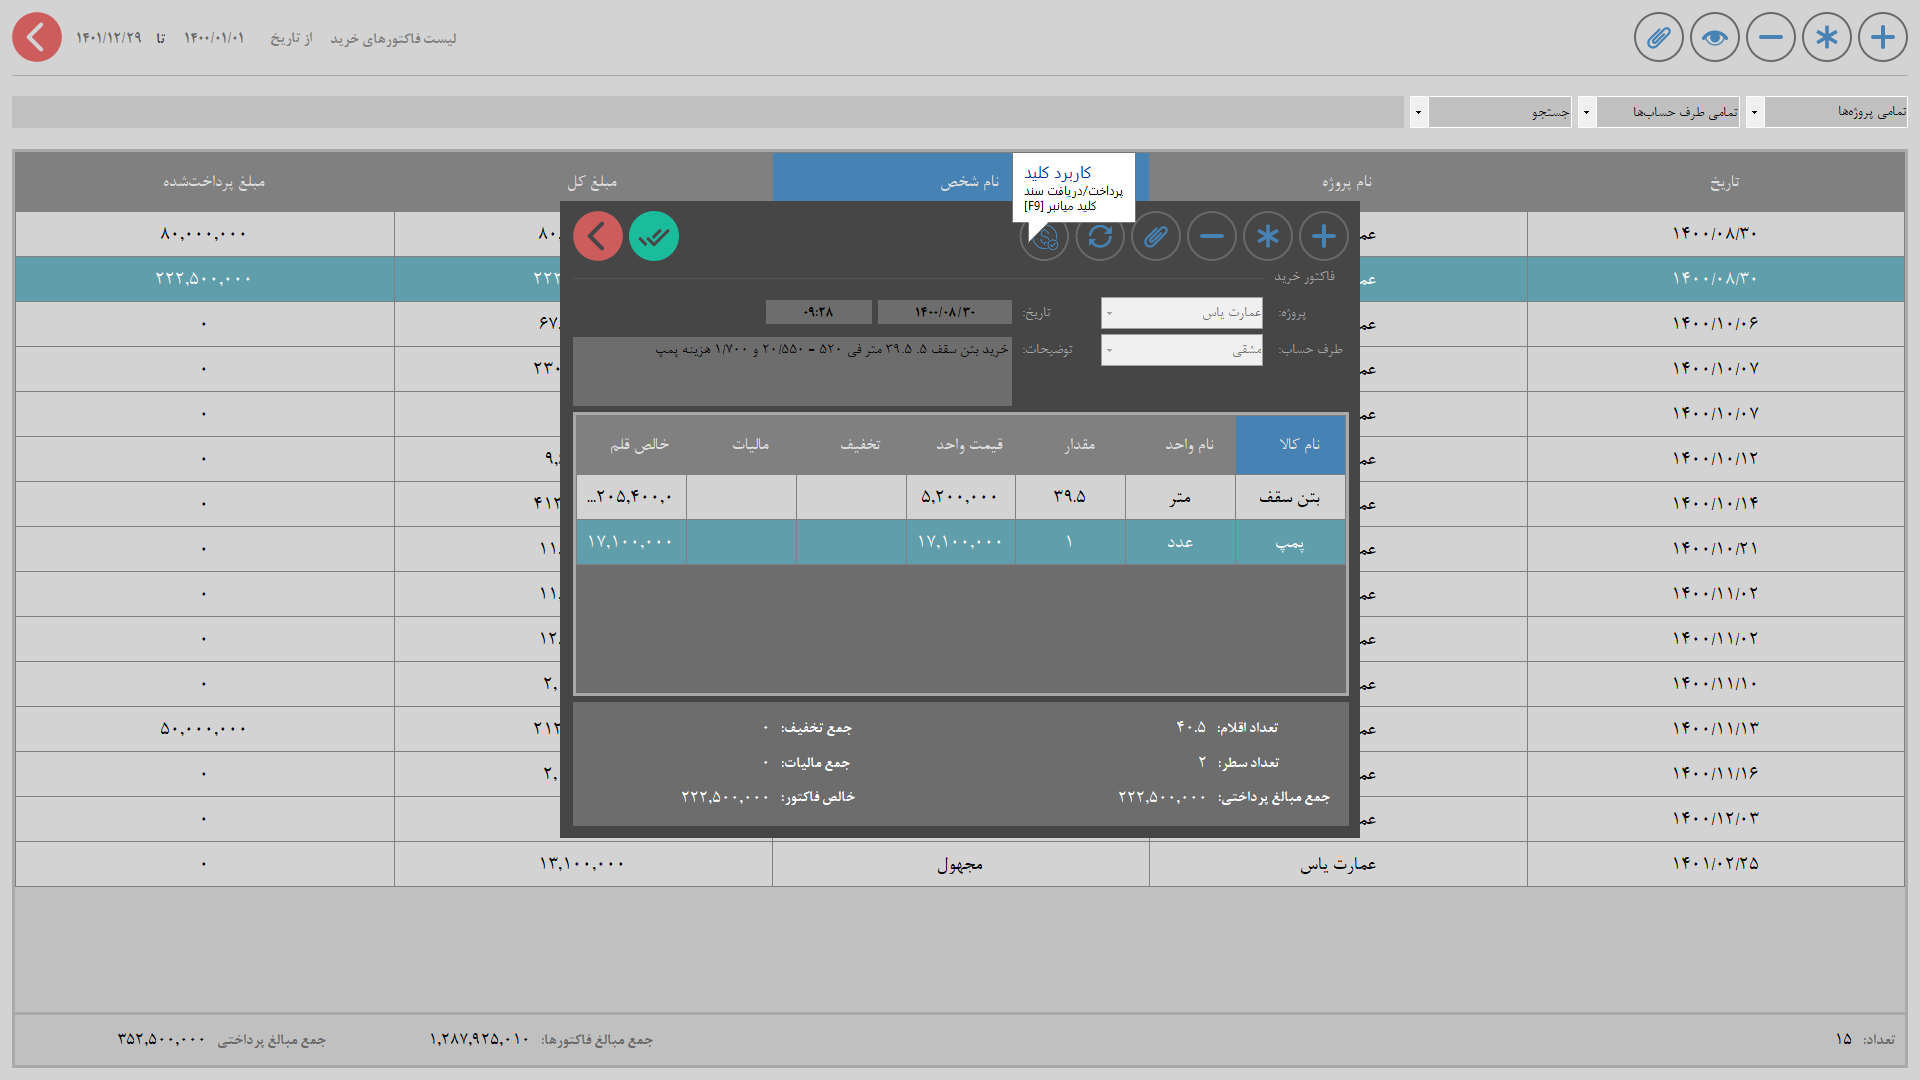Click the مبلغ پرداخت‌شده column header
The width and height of the screenshot is (1920, 1080).
tap(214, 181)
